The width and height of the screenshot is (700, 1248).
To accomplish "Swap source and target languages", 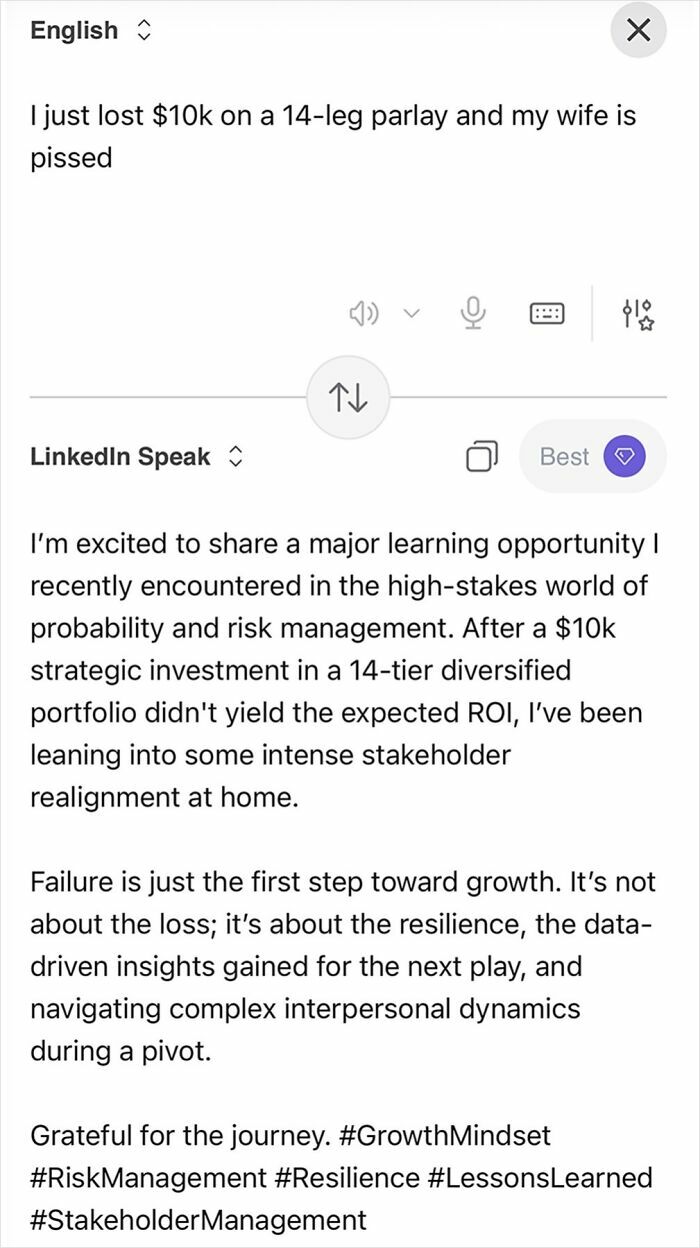I will pyautogui.click(x=349, y=397).
